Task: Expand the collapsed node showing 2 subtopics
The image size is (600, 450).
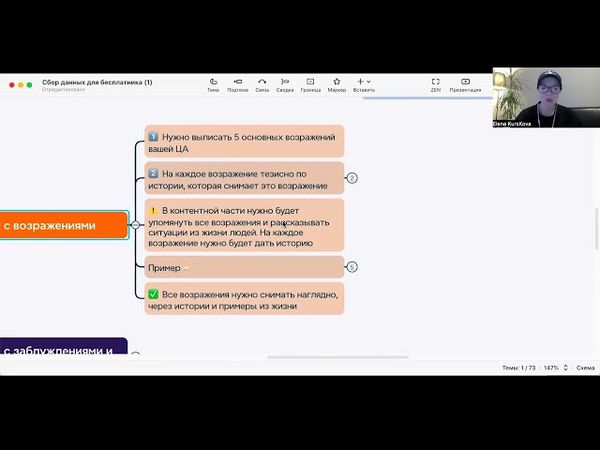Action: 352,178
